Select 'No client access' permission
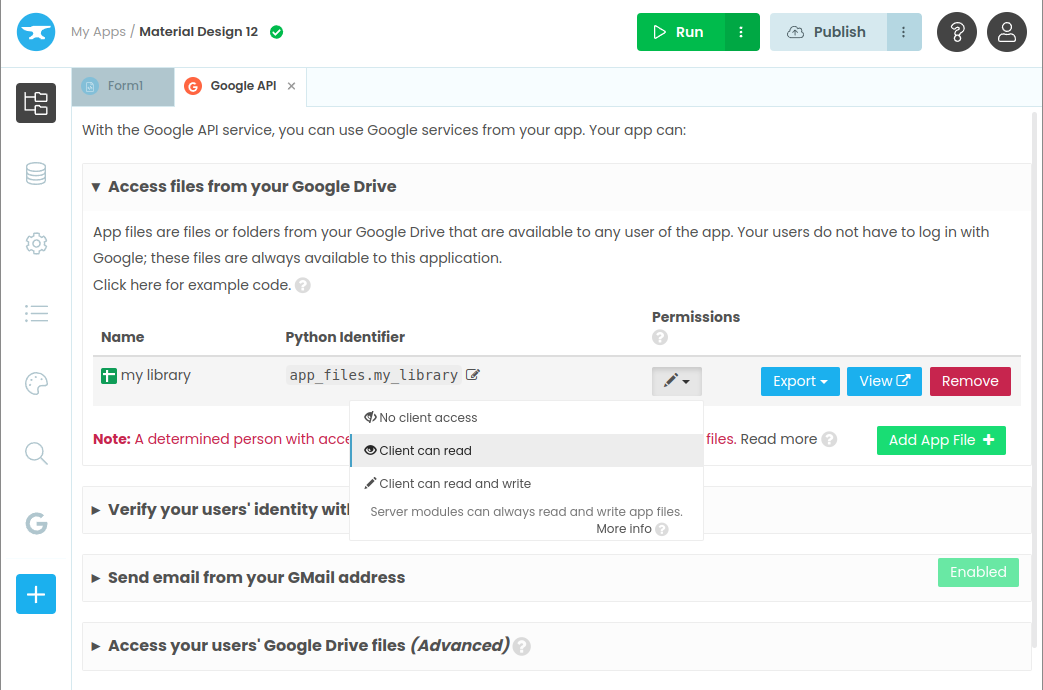This screenshot has width=1043, height=690. (x=428, y=418)
